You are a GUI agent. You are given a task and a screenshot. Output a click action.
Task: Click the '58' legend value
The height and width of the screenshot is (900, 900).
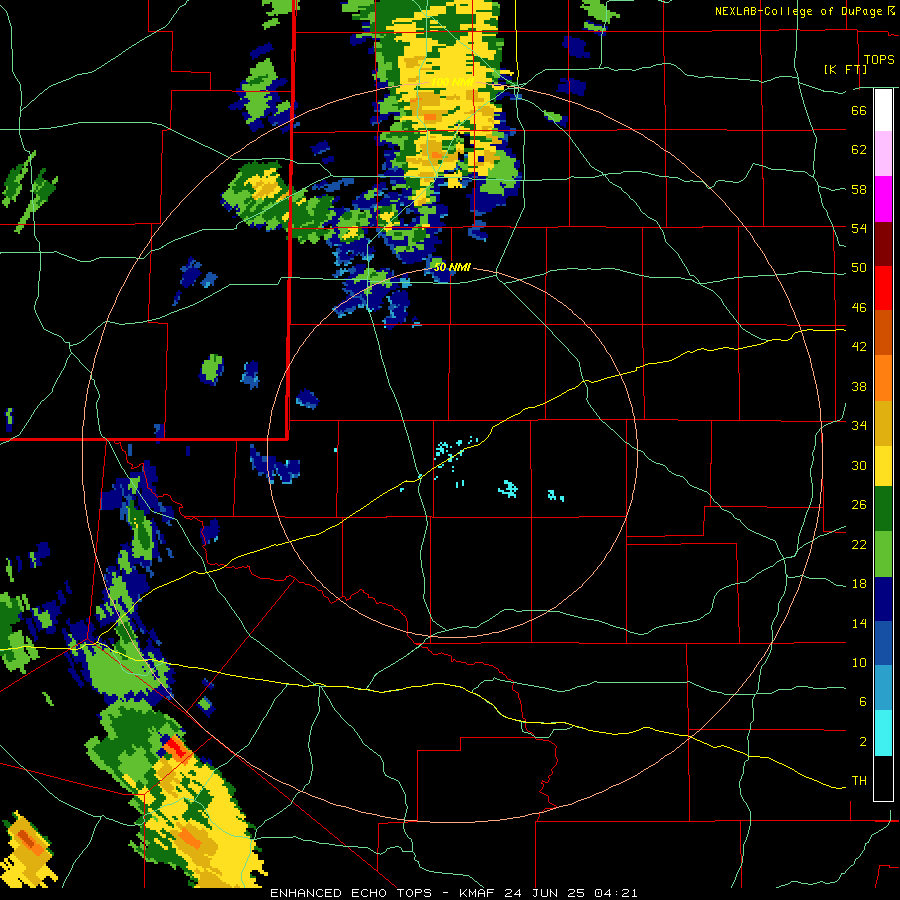[859, 189]
